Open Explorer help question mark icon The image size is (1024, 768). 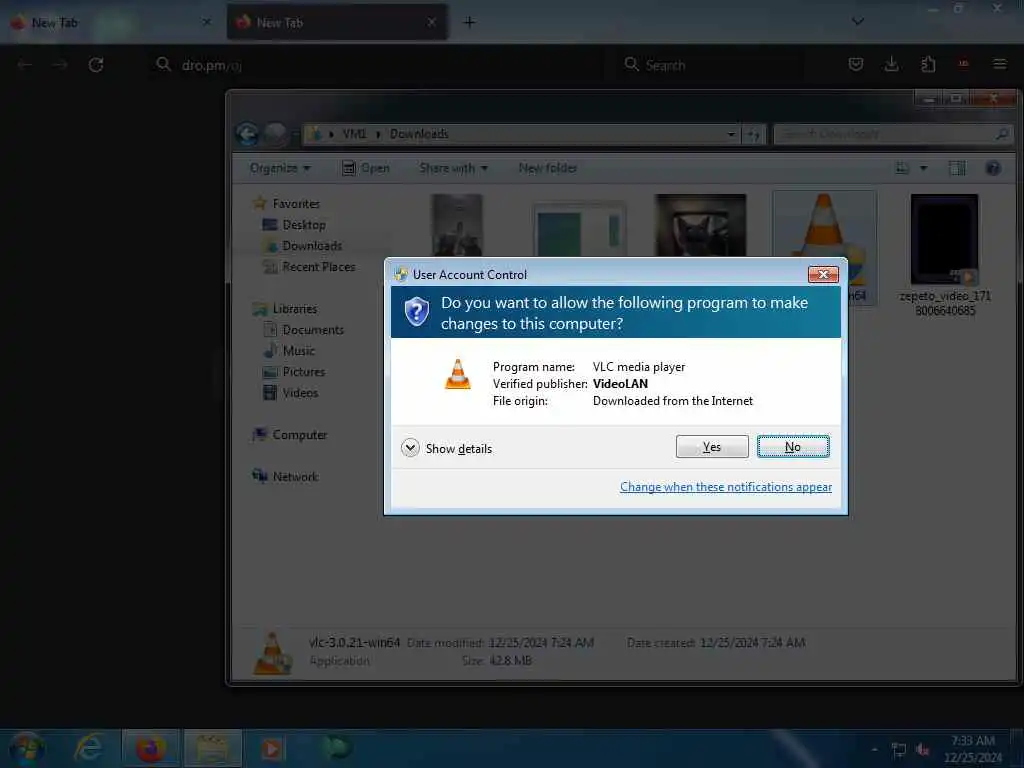(x=993, y=168)
